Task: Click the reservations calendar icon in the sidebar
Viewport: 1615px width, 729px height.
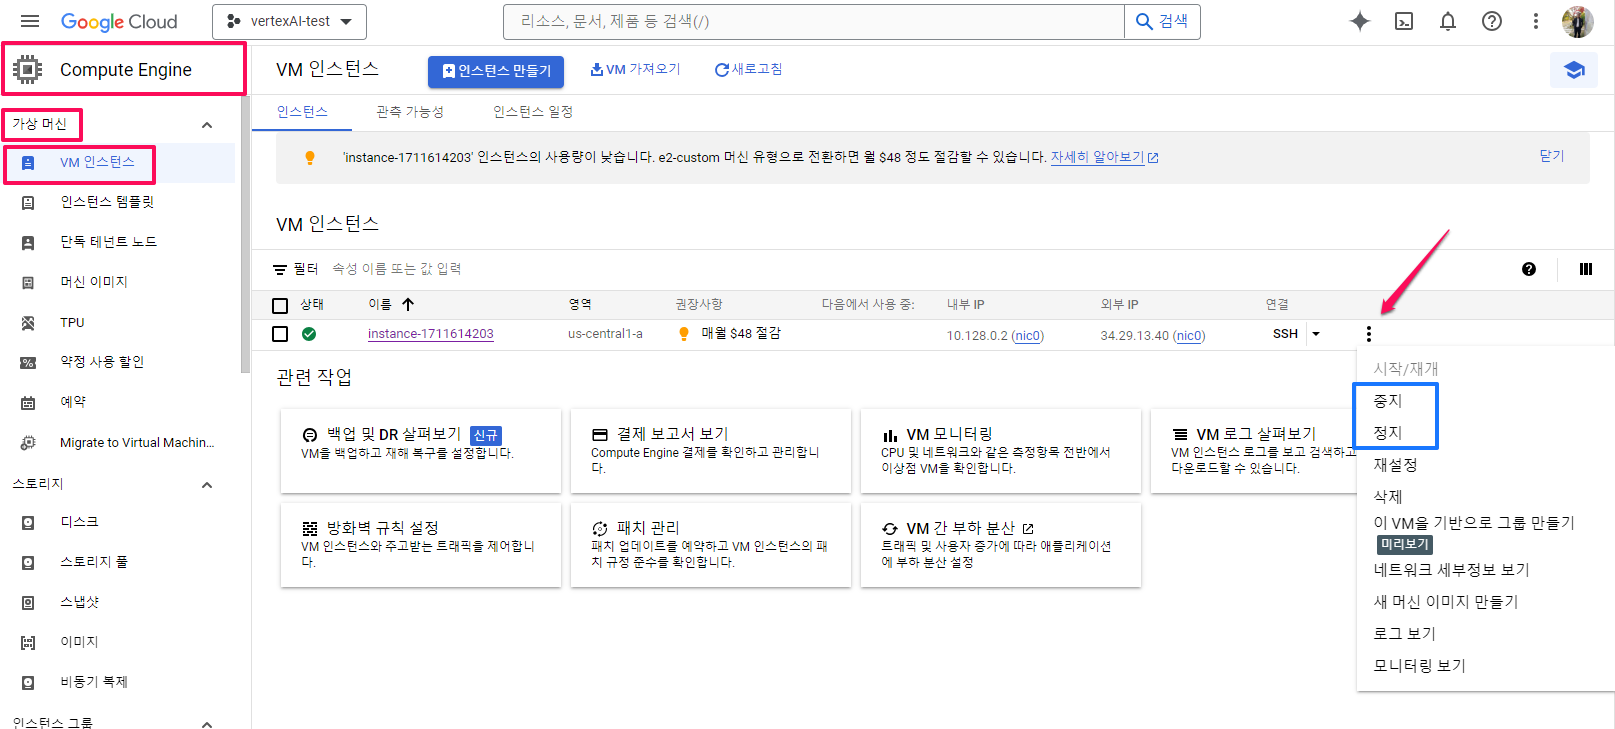Action: tap(28, 403)
